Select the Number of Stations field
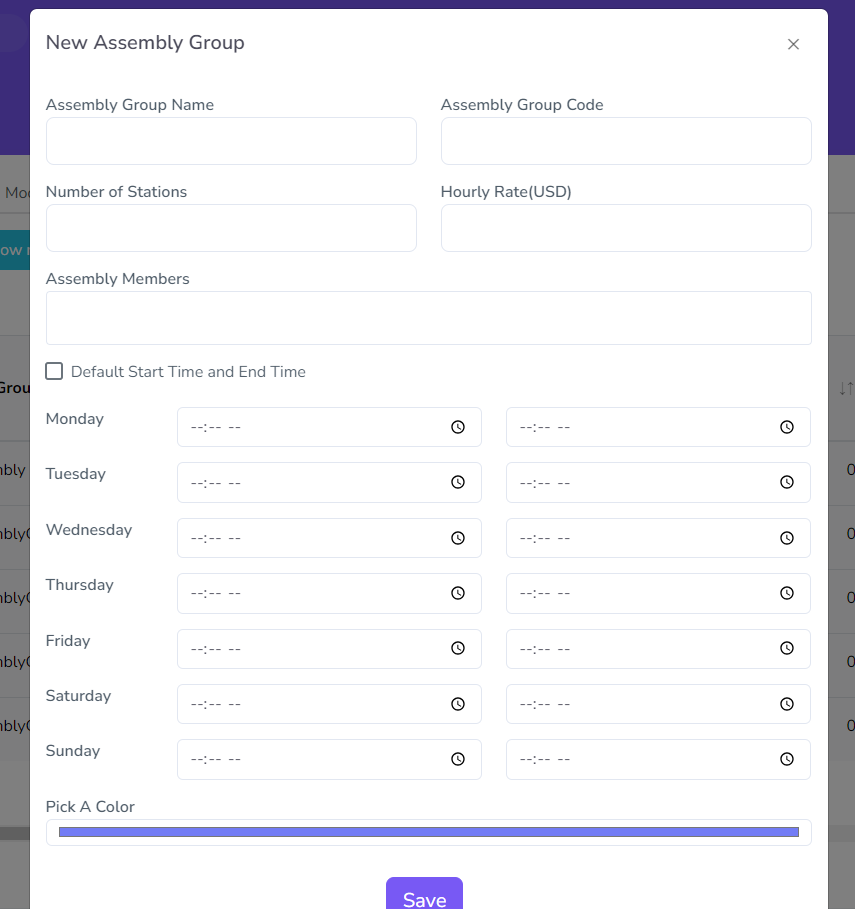The height and width of the screenshot is (909, 855). [231, 228]
